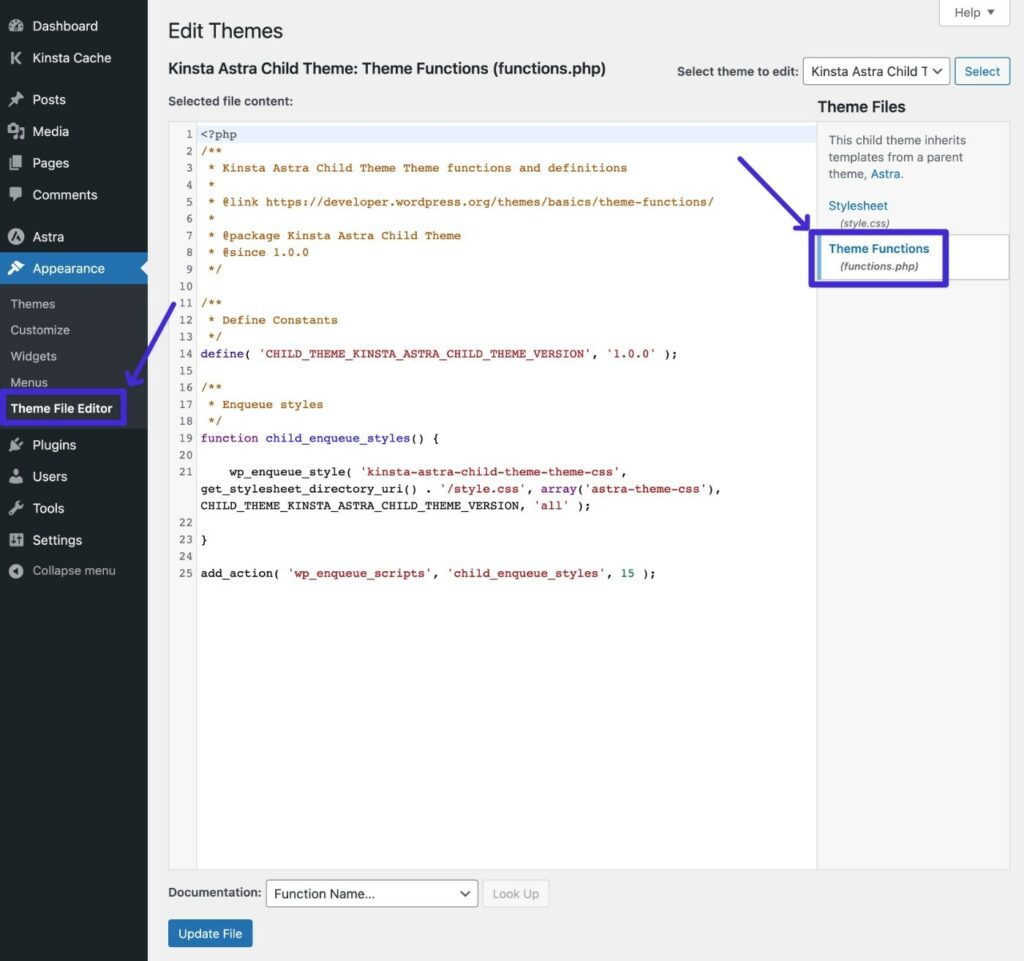Click the Users icon
1024x961 pixels.
pyautogui.click(x=17, y=476)
